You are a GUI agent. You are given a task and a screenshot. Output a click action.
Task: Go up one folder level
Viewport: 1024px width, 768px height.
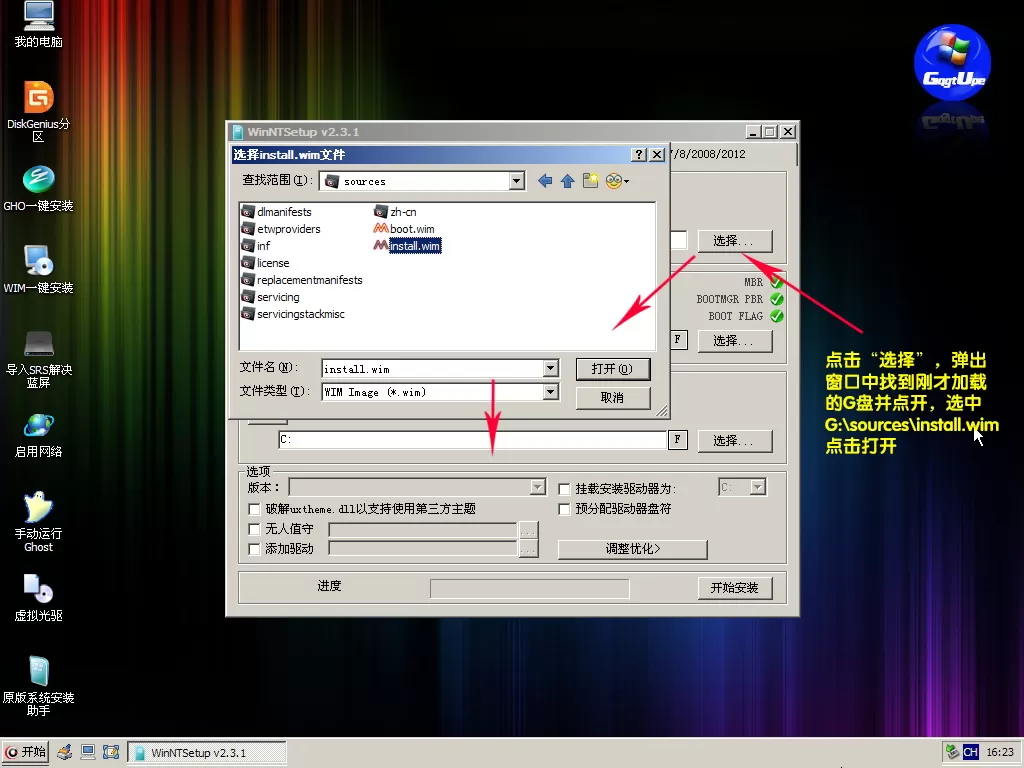pos(567,181)
